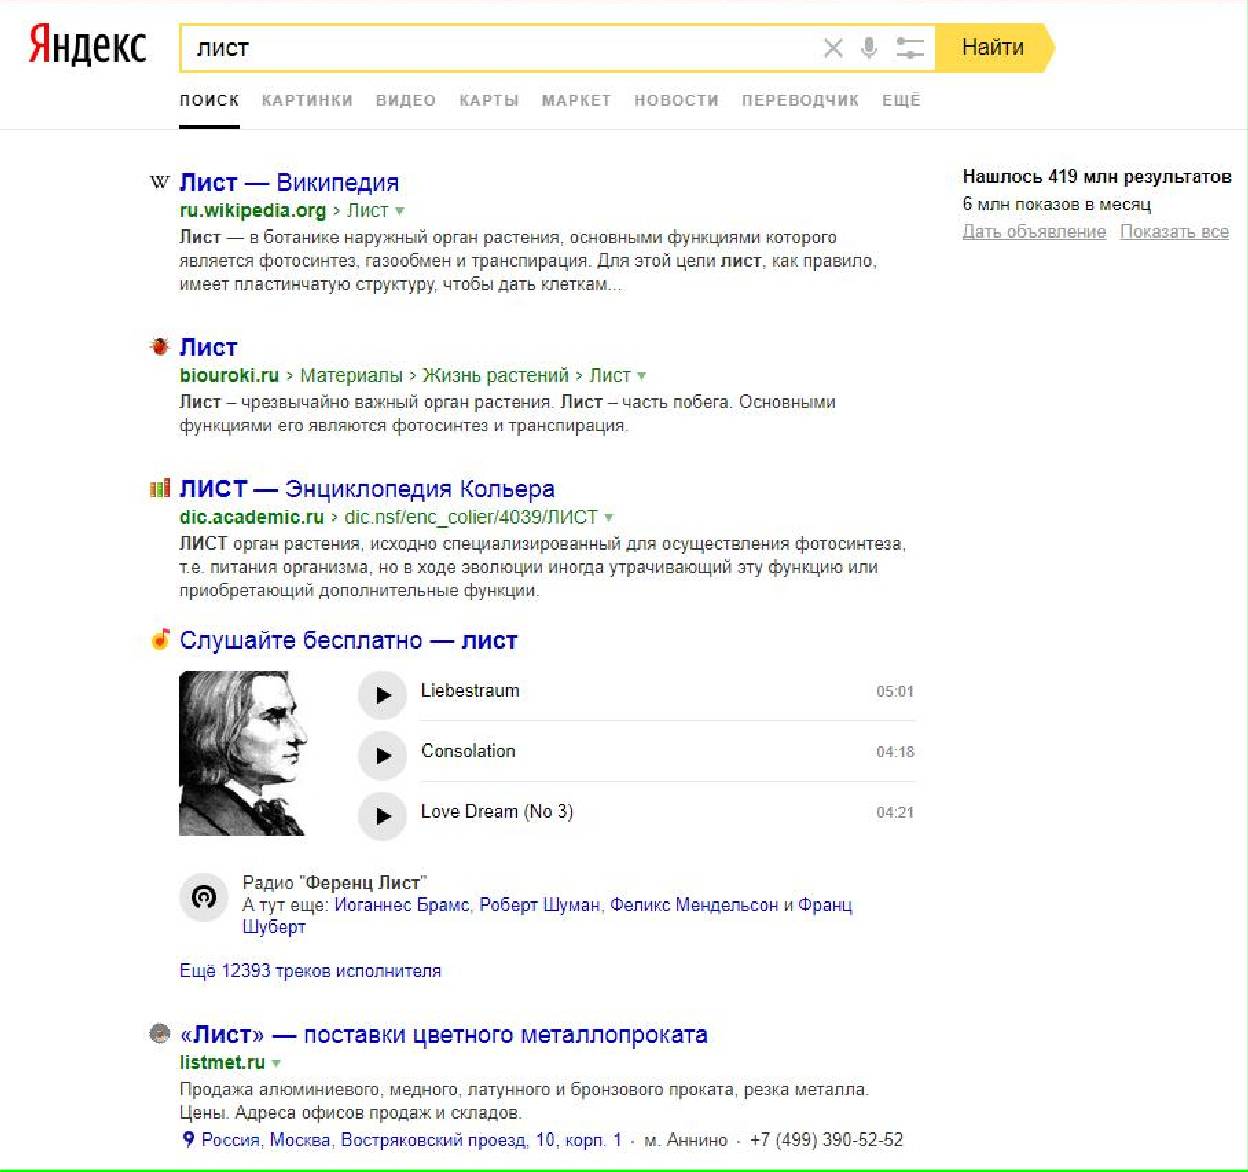Play Love Dream (No 3) track
Viewport: 1248px width, 1172px height.
(382, 816)
